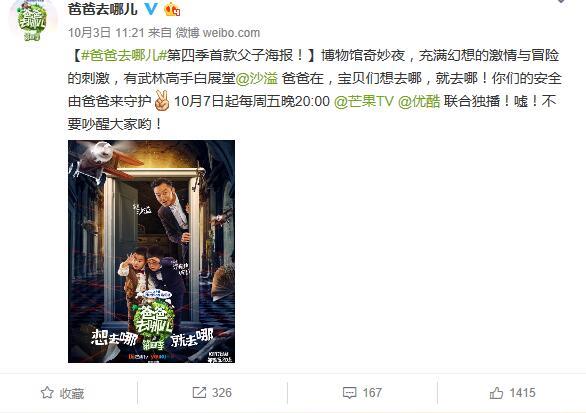
Task: Enlarge the father-son poster image
Action: pos(151,252)
